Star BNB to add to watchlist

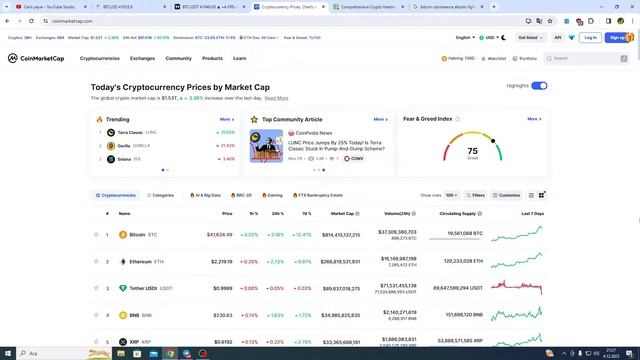[x=96, y=315]
